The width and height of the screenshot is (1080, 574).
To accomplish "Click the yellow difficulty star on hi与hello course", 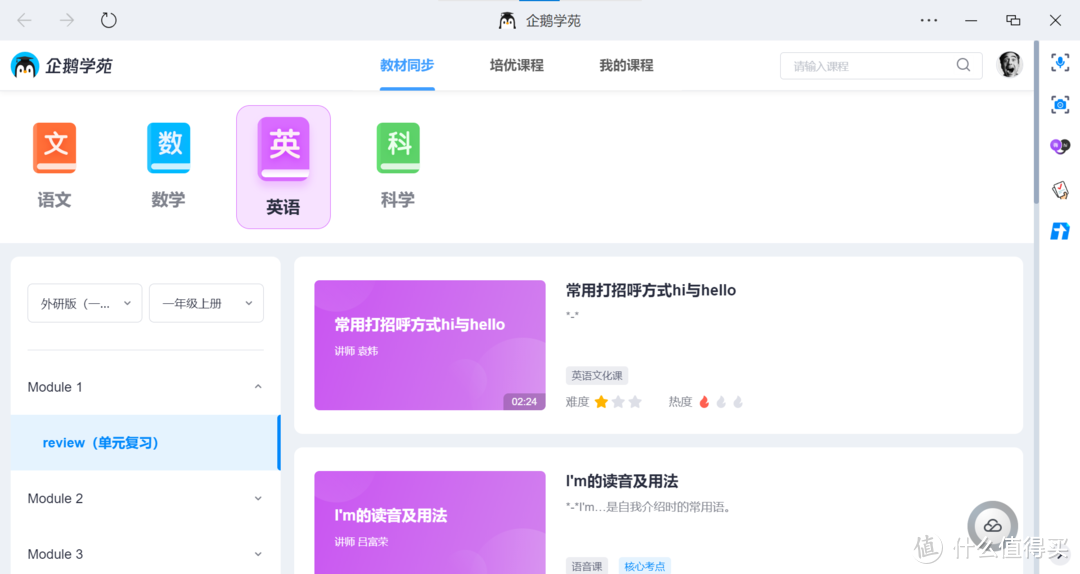I will 601,402.
